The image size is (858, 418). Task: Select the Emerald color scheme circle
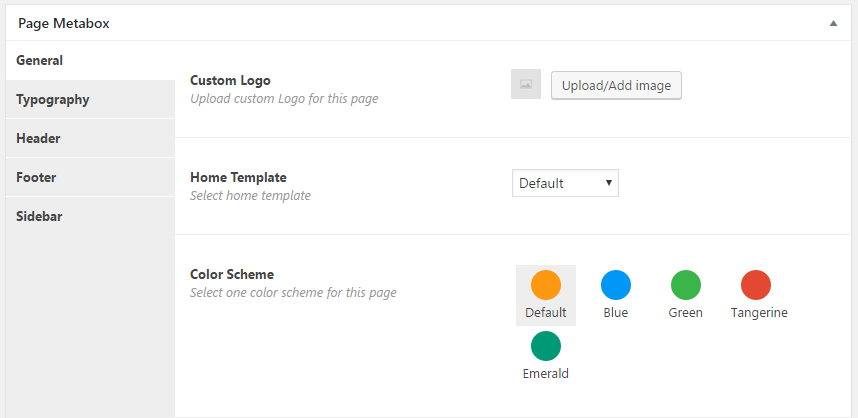tap(546, 346)
